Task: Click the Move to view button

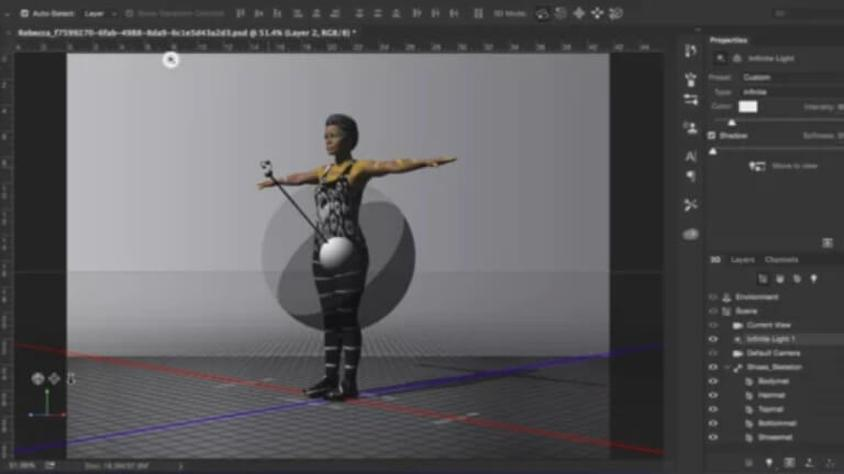Action: click(784, 166)
